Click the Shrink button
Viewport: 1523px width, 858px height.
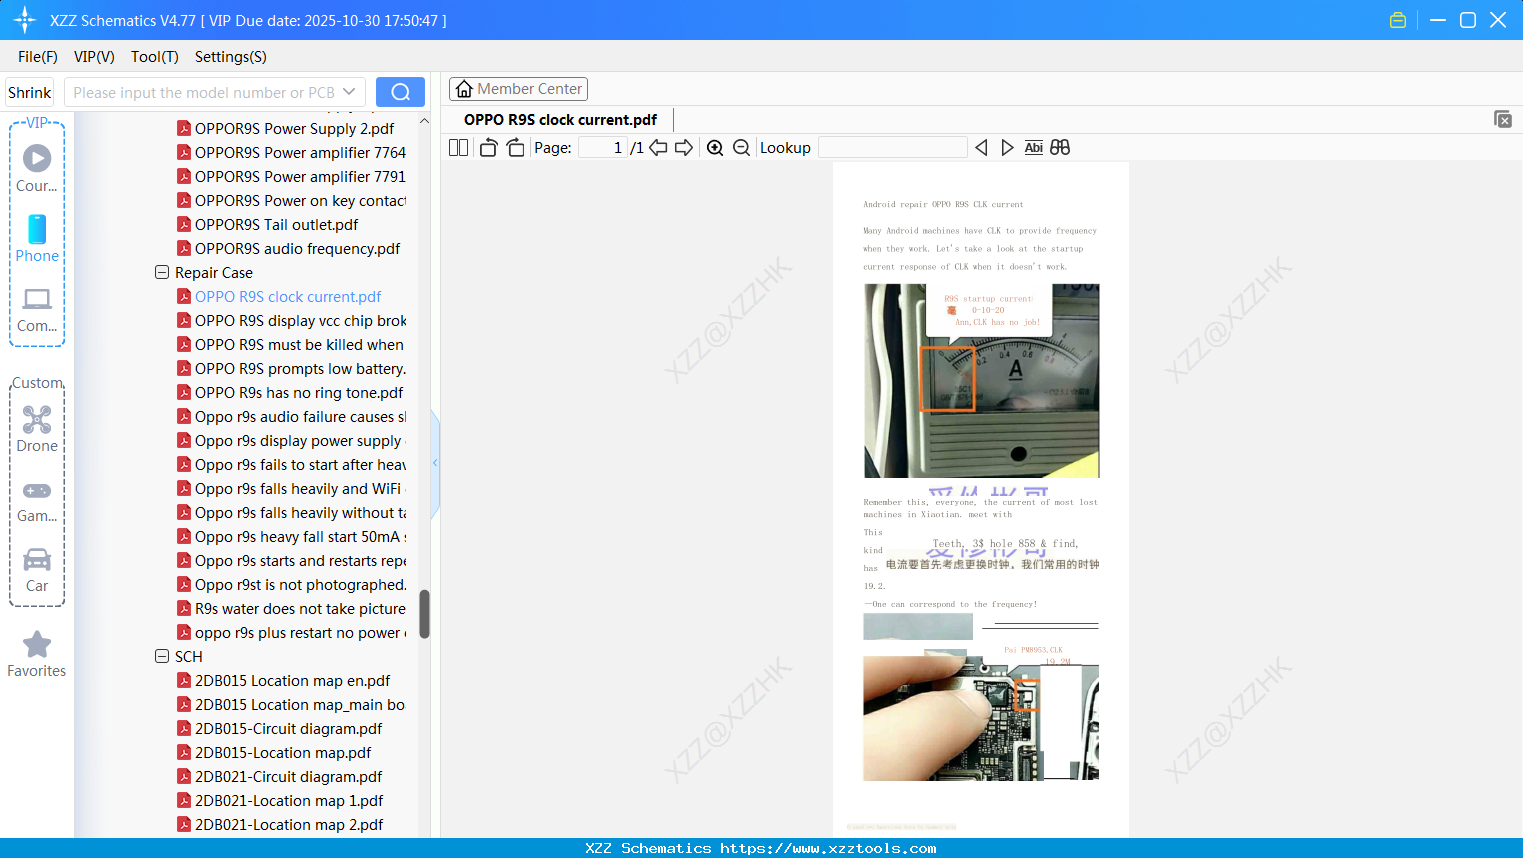30,92
